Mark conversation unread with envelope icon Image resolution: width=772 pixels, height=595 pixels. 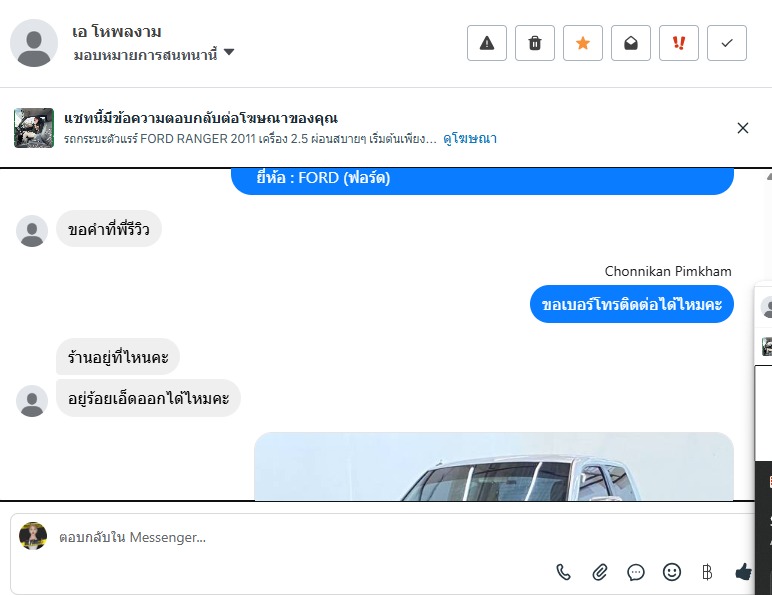pyautogui.click(x=631, y=43)
